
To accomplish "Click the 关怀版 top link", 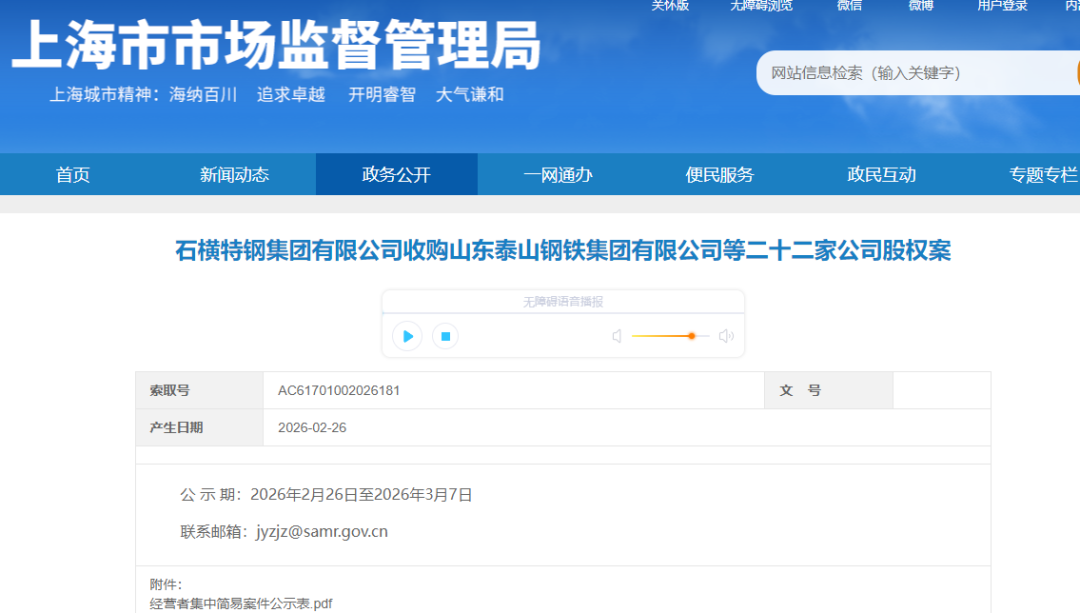I will (670, 6).
